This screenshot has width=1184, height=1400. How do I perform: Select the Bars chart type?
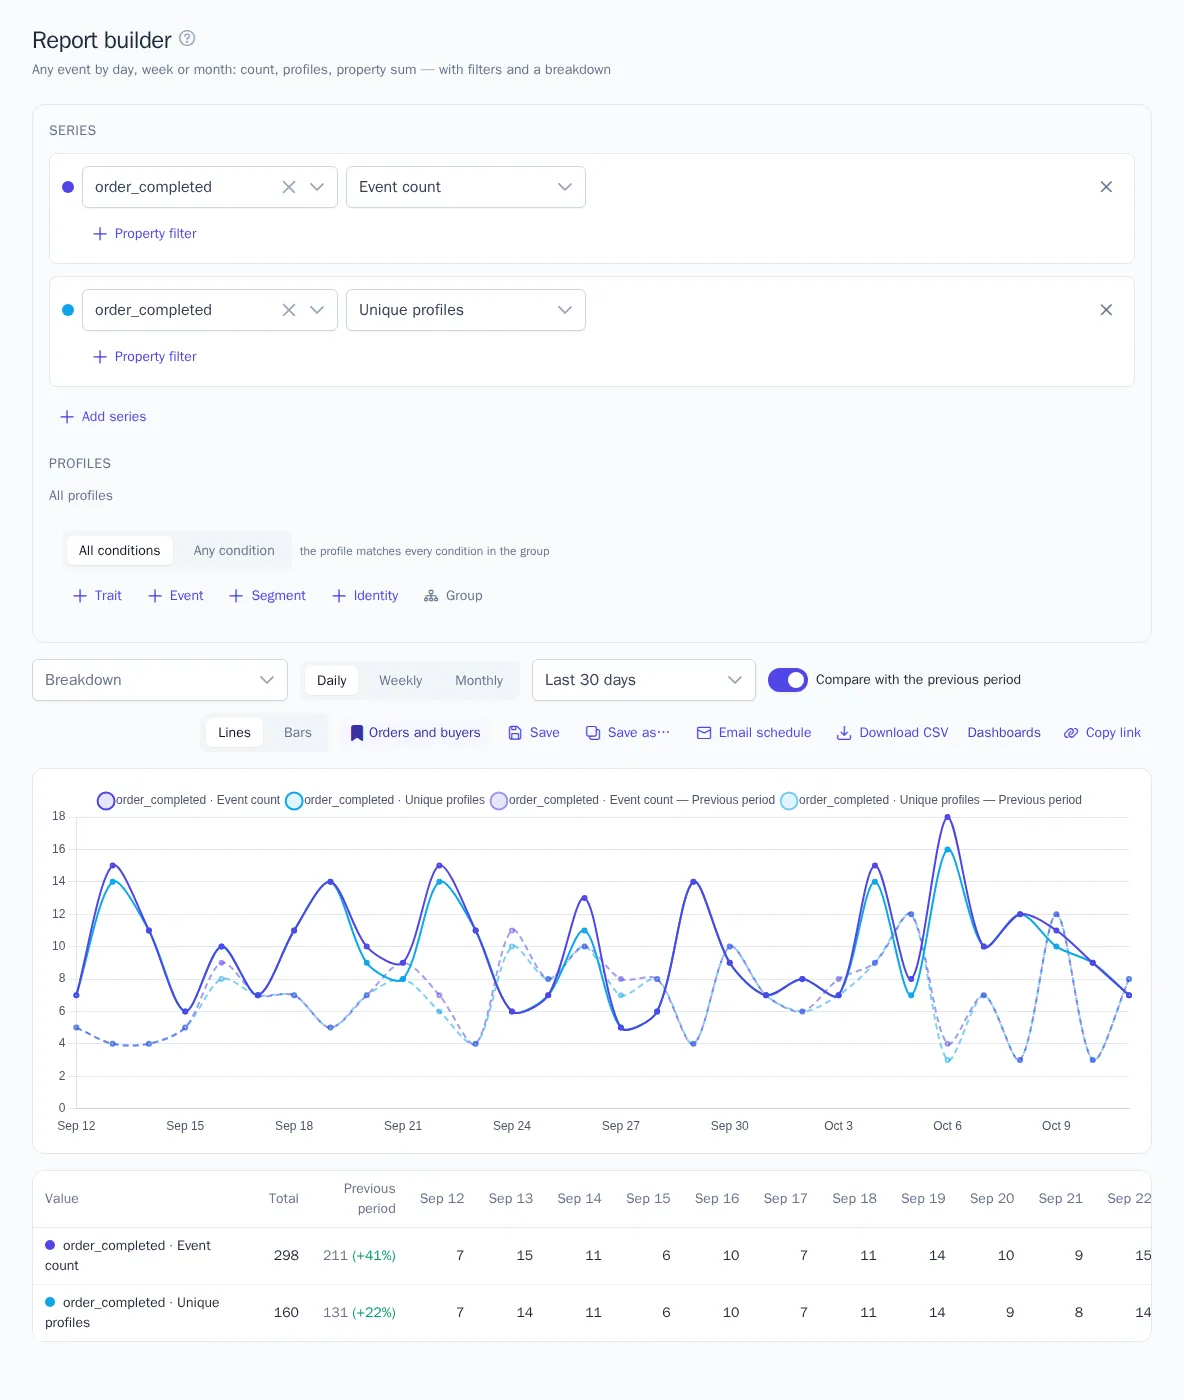tap(298, 733)
